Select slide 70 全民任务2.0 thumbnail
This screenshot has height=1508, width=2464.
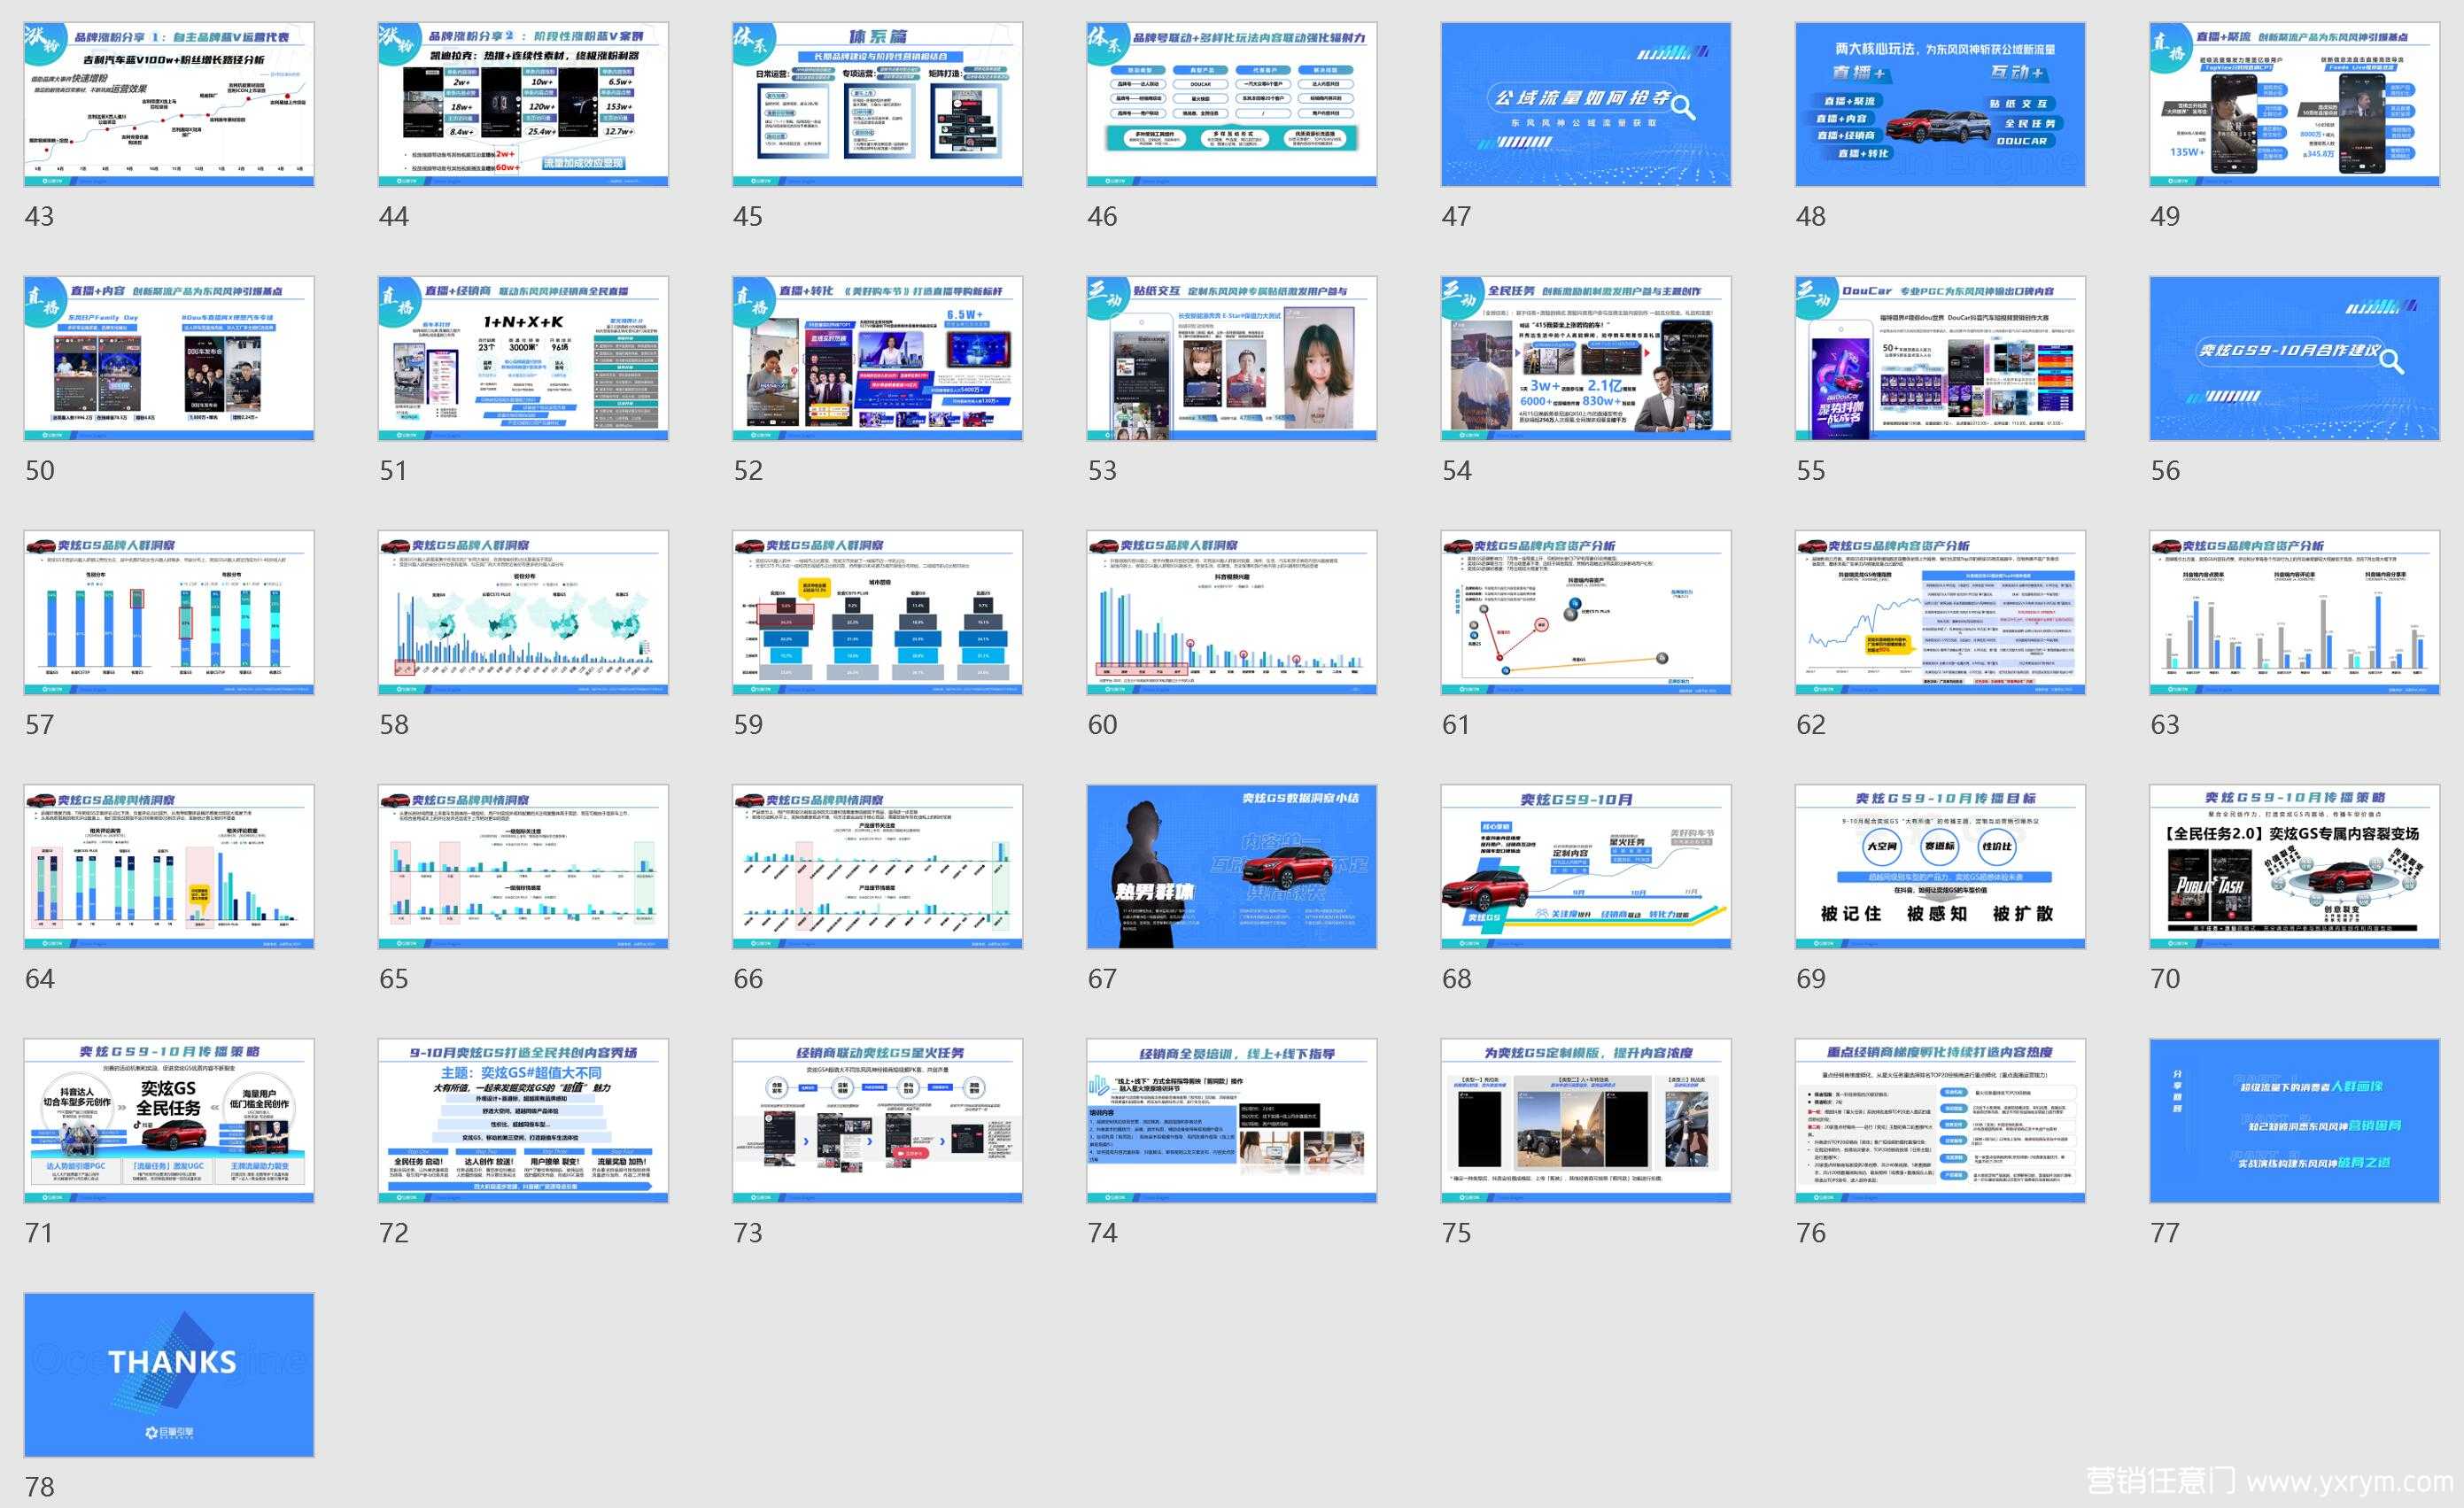point(2295,866)
